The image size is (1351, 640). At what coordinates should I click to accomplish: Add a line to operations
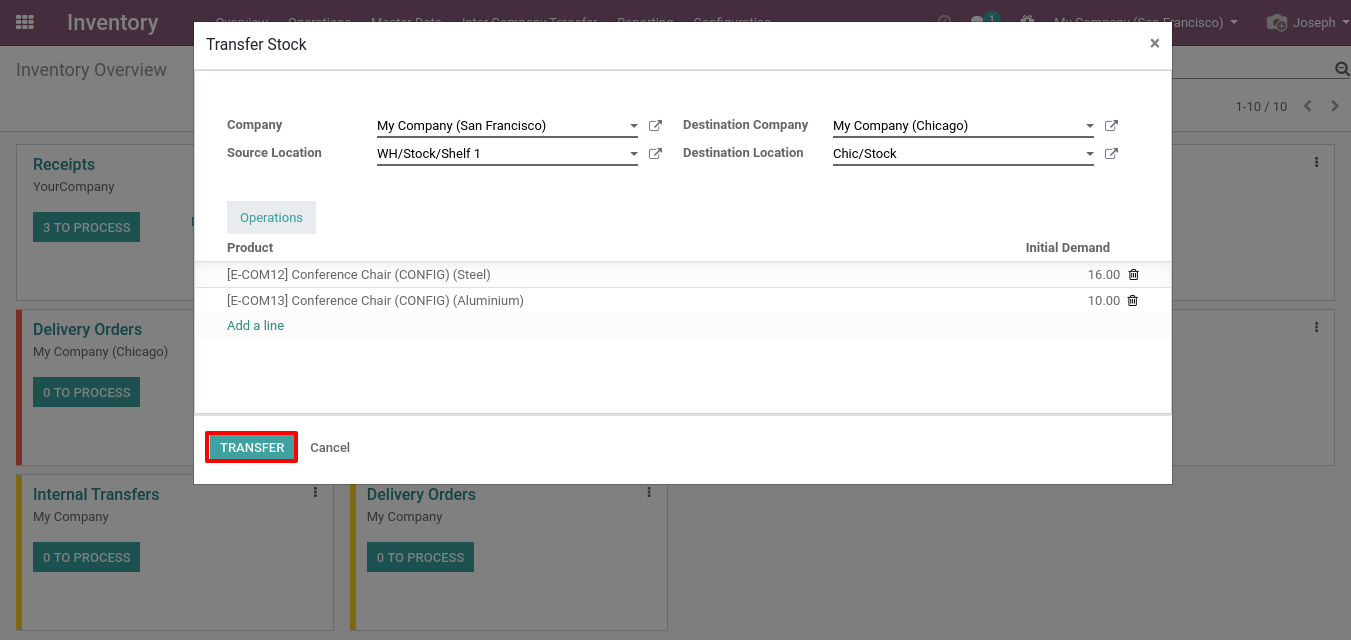tap(255, 326)
